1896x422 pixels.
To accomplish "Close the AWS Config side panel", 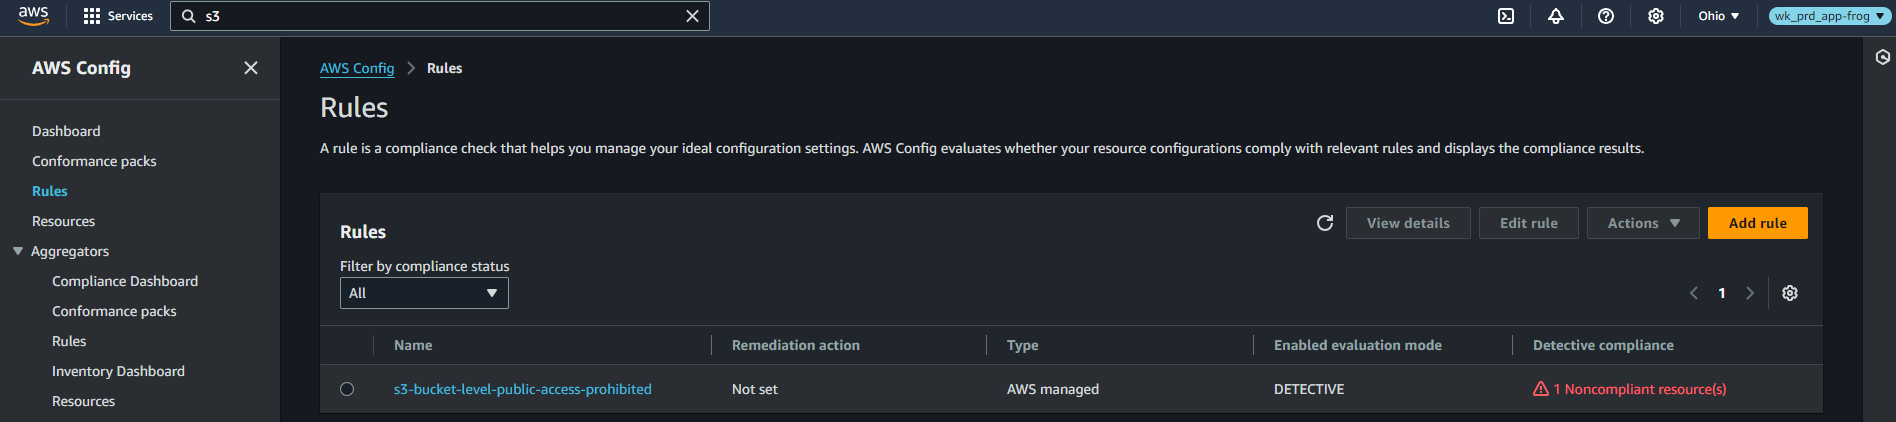I will pos(251,68).
